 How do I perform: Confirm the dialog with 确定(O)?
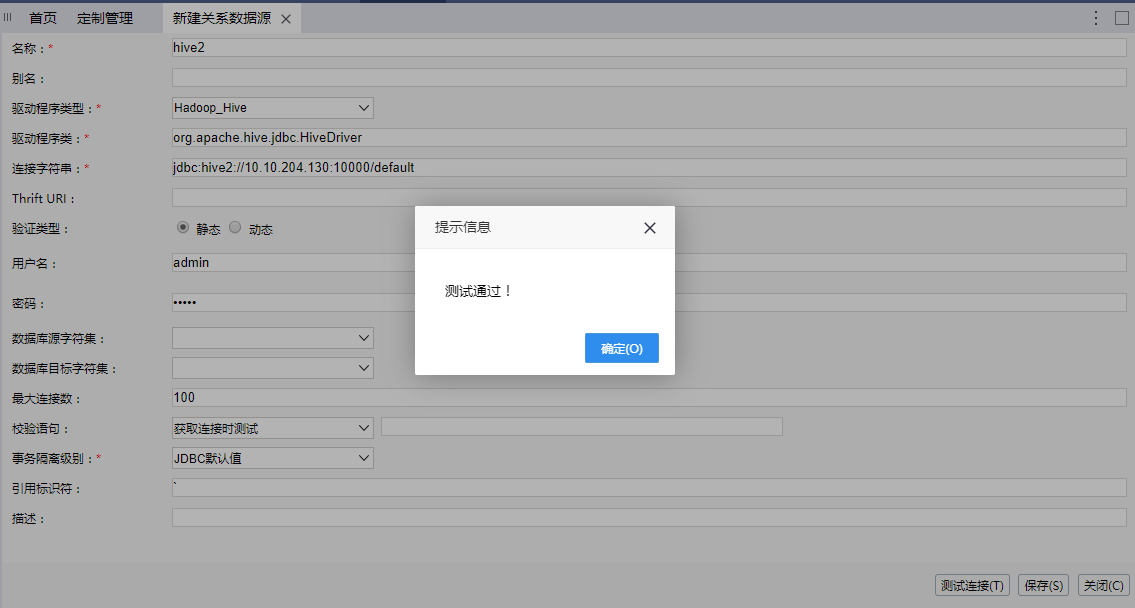622,348
